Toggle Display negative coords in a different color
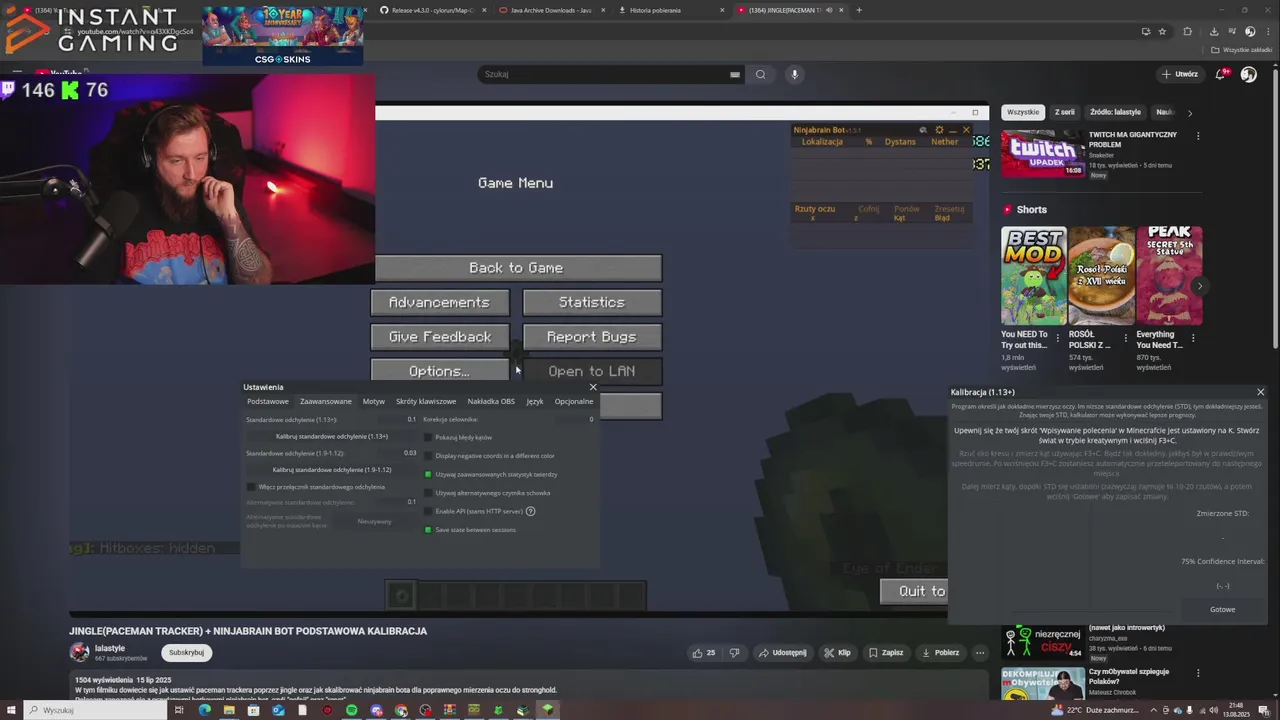The image size is (1280, 720). [428, 456]
